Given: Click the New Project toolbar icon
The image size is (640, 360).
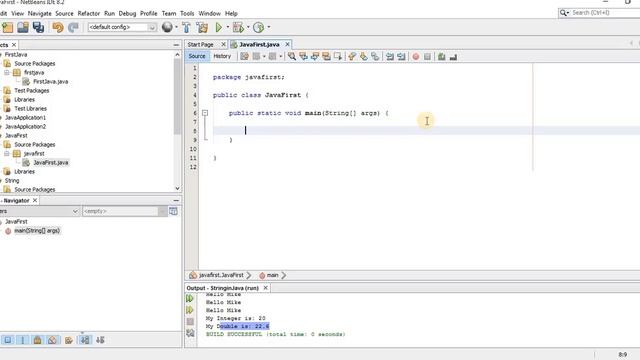Looking at the screenshot, I should click(x=7, y=27).
